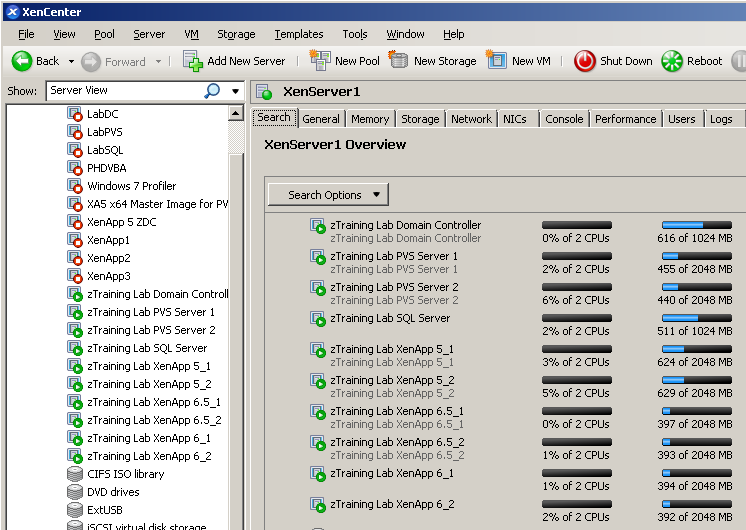Click the green Reboot icon
The height and width of the screenshot is (530, 746).
coord(672,61)
